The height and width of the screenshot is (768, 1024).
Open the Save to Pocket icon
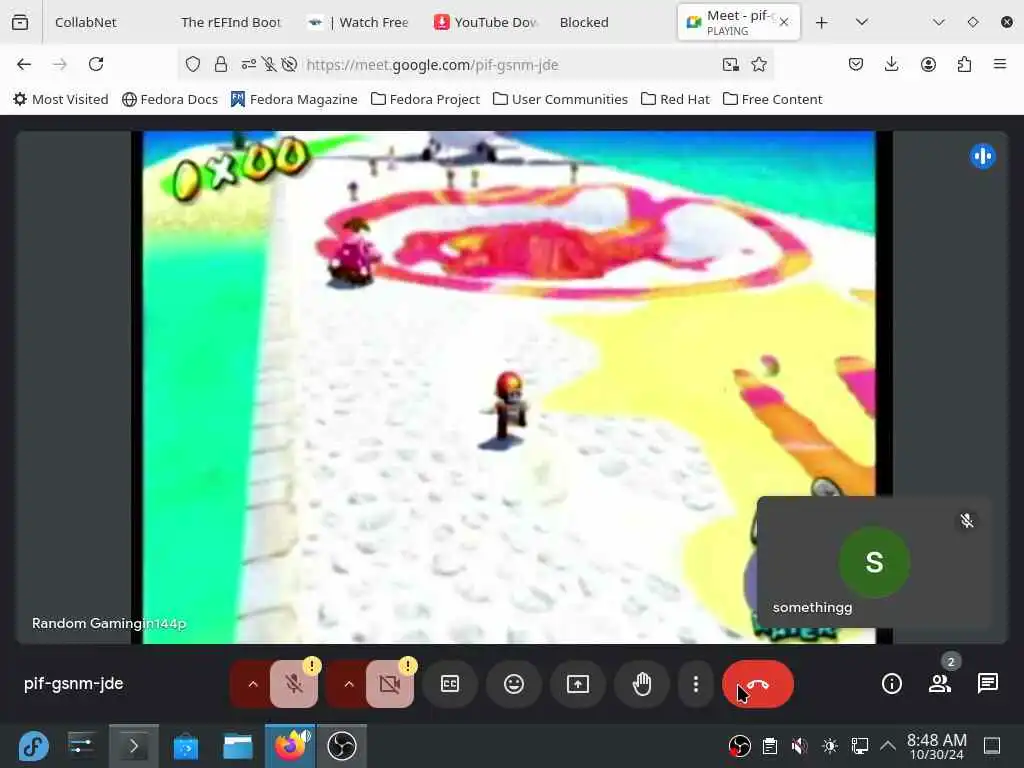(856, 64)
